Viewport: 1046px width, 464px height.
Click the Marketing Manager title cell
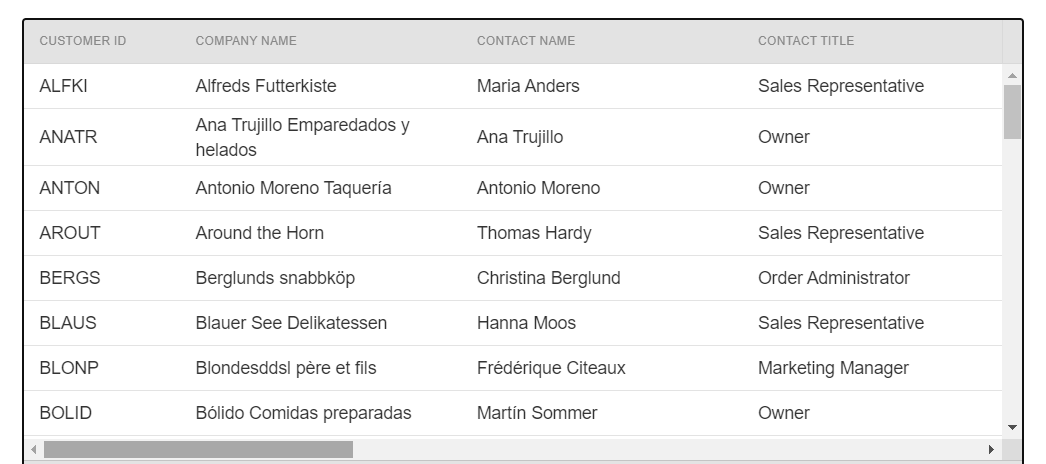pyautogui.click(x=833, y=368)
